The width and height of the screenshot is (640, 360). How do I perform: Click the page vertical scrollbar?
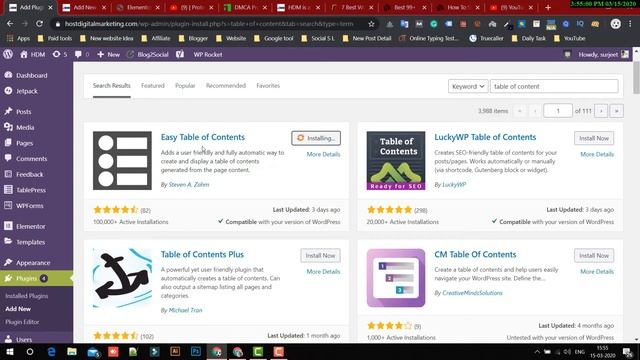(636, 78)
